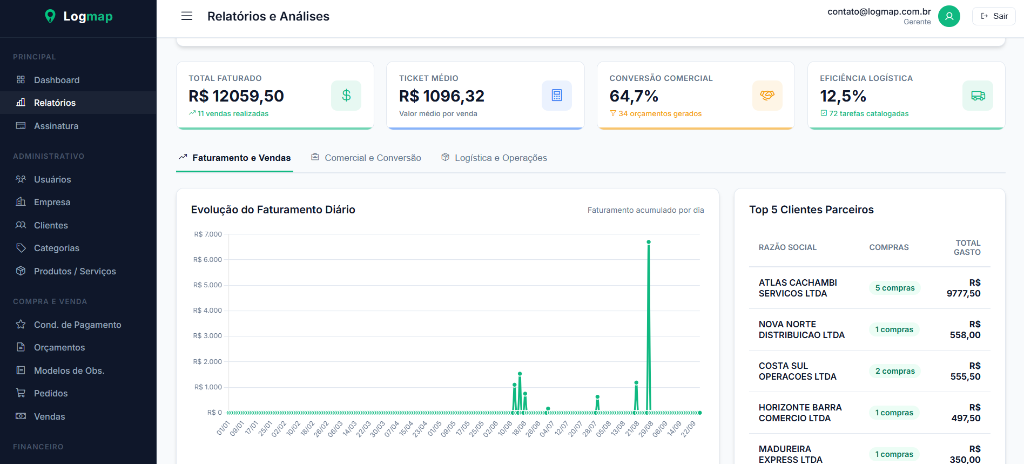The width and height of the screenshot is (1024, 464).
Task: Click the Pedidos shopping cart icon
Action: tap(21, 393)
